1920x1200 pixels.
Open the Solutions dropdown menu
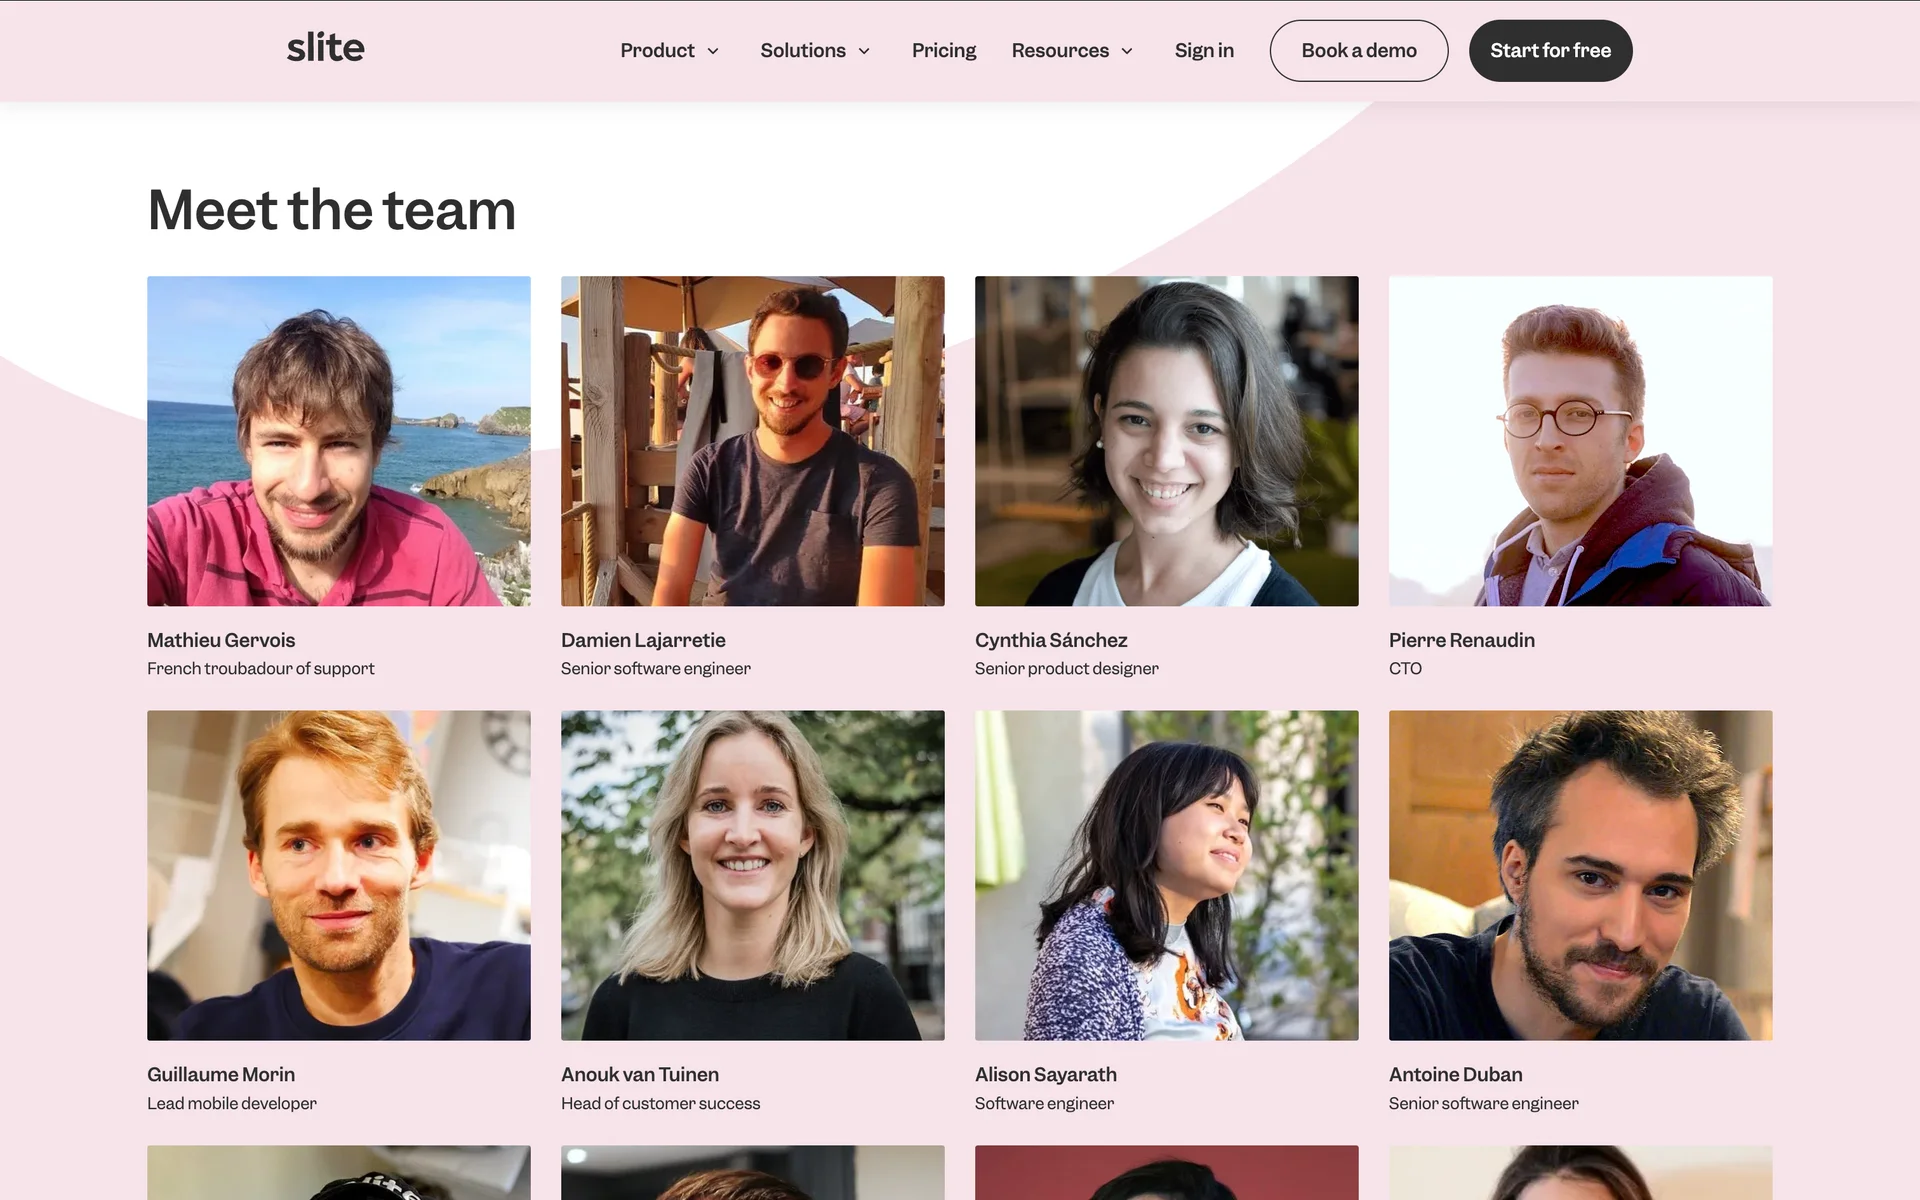(x=814, y=50)
